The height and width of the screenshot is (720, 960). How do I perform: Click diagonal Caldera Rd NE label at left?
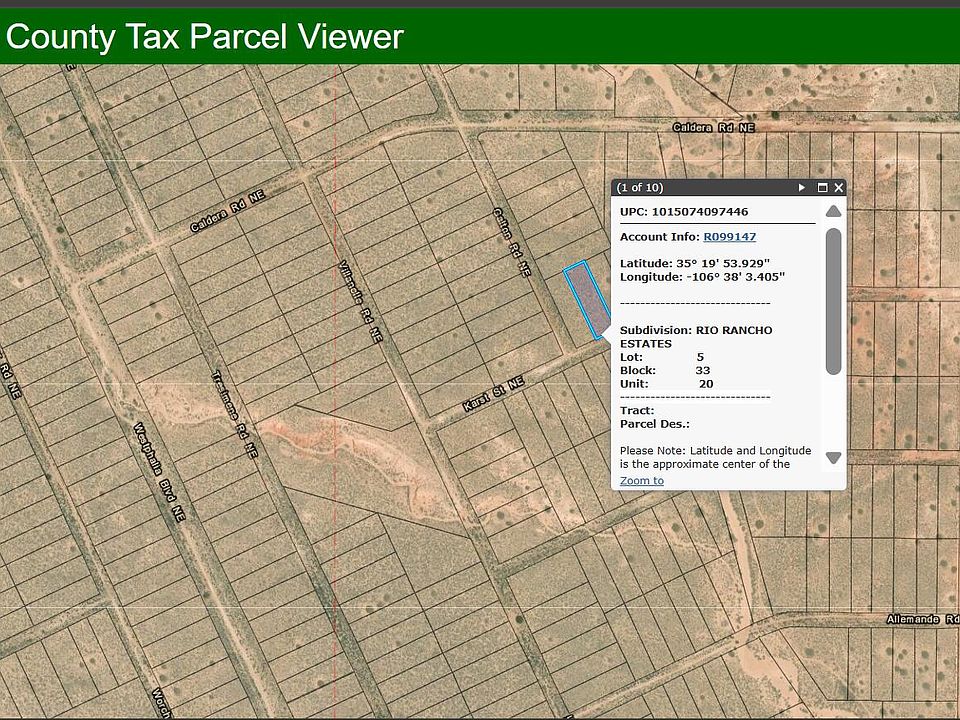pyautogui.click(x=227, y=211)
